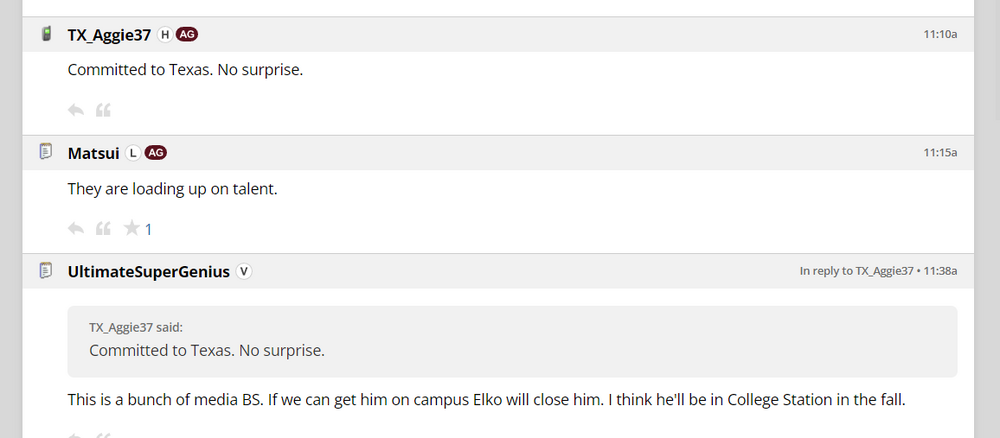Screen dimensions: 1000x438
Task: Open UltimateSuperGenius's user profile
Action: (148, 271)
